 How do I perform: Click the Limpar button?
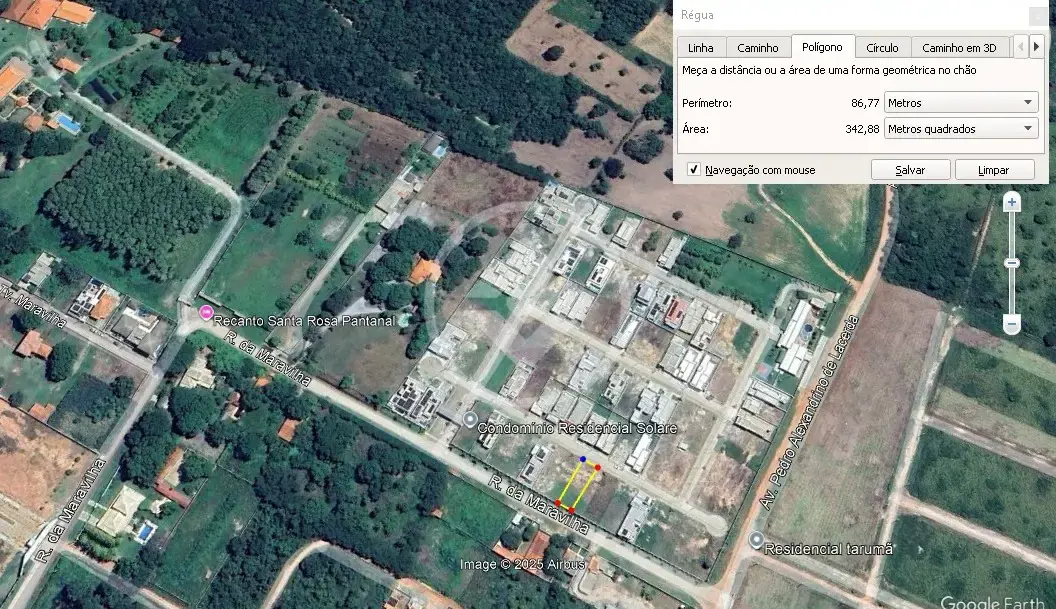click(994, 170)
